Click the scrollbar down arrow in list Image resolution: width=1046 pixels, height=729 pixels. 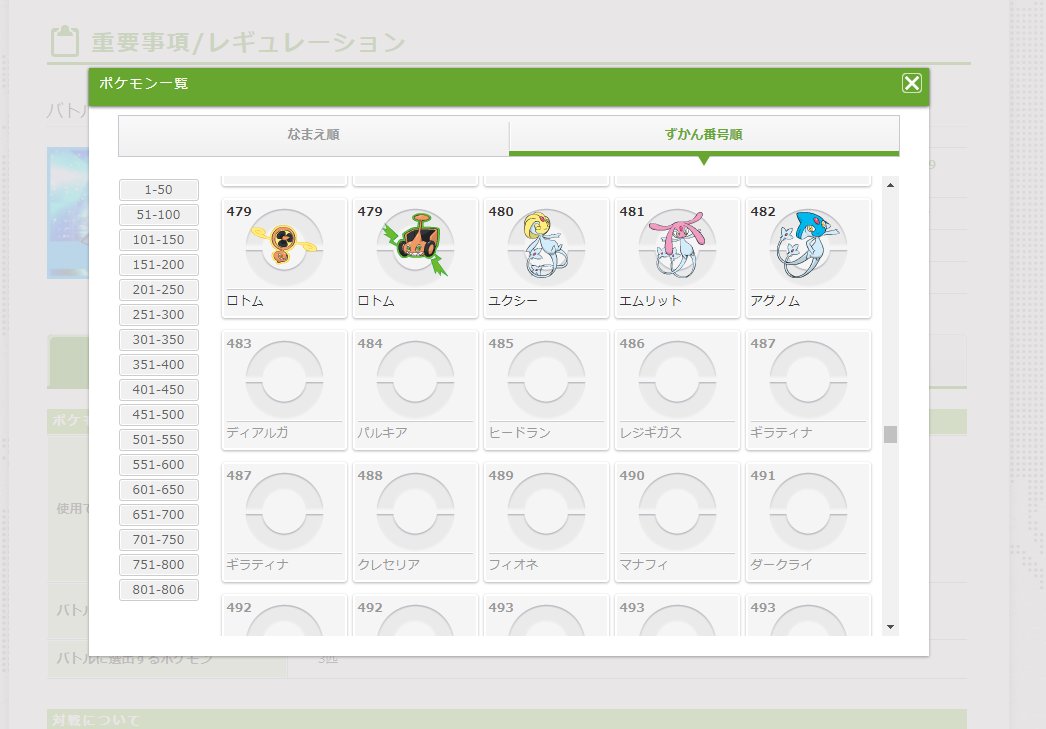[890, 627]
